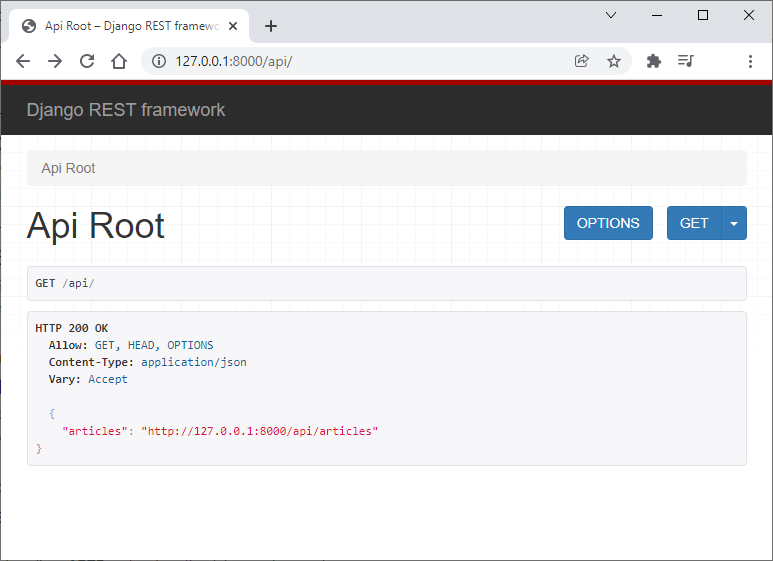Click the Api Root breadcrumb
The height and width of the screenshot is (561, 773).
tap(68, 169)
